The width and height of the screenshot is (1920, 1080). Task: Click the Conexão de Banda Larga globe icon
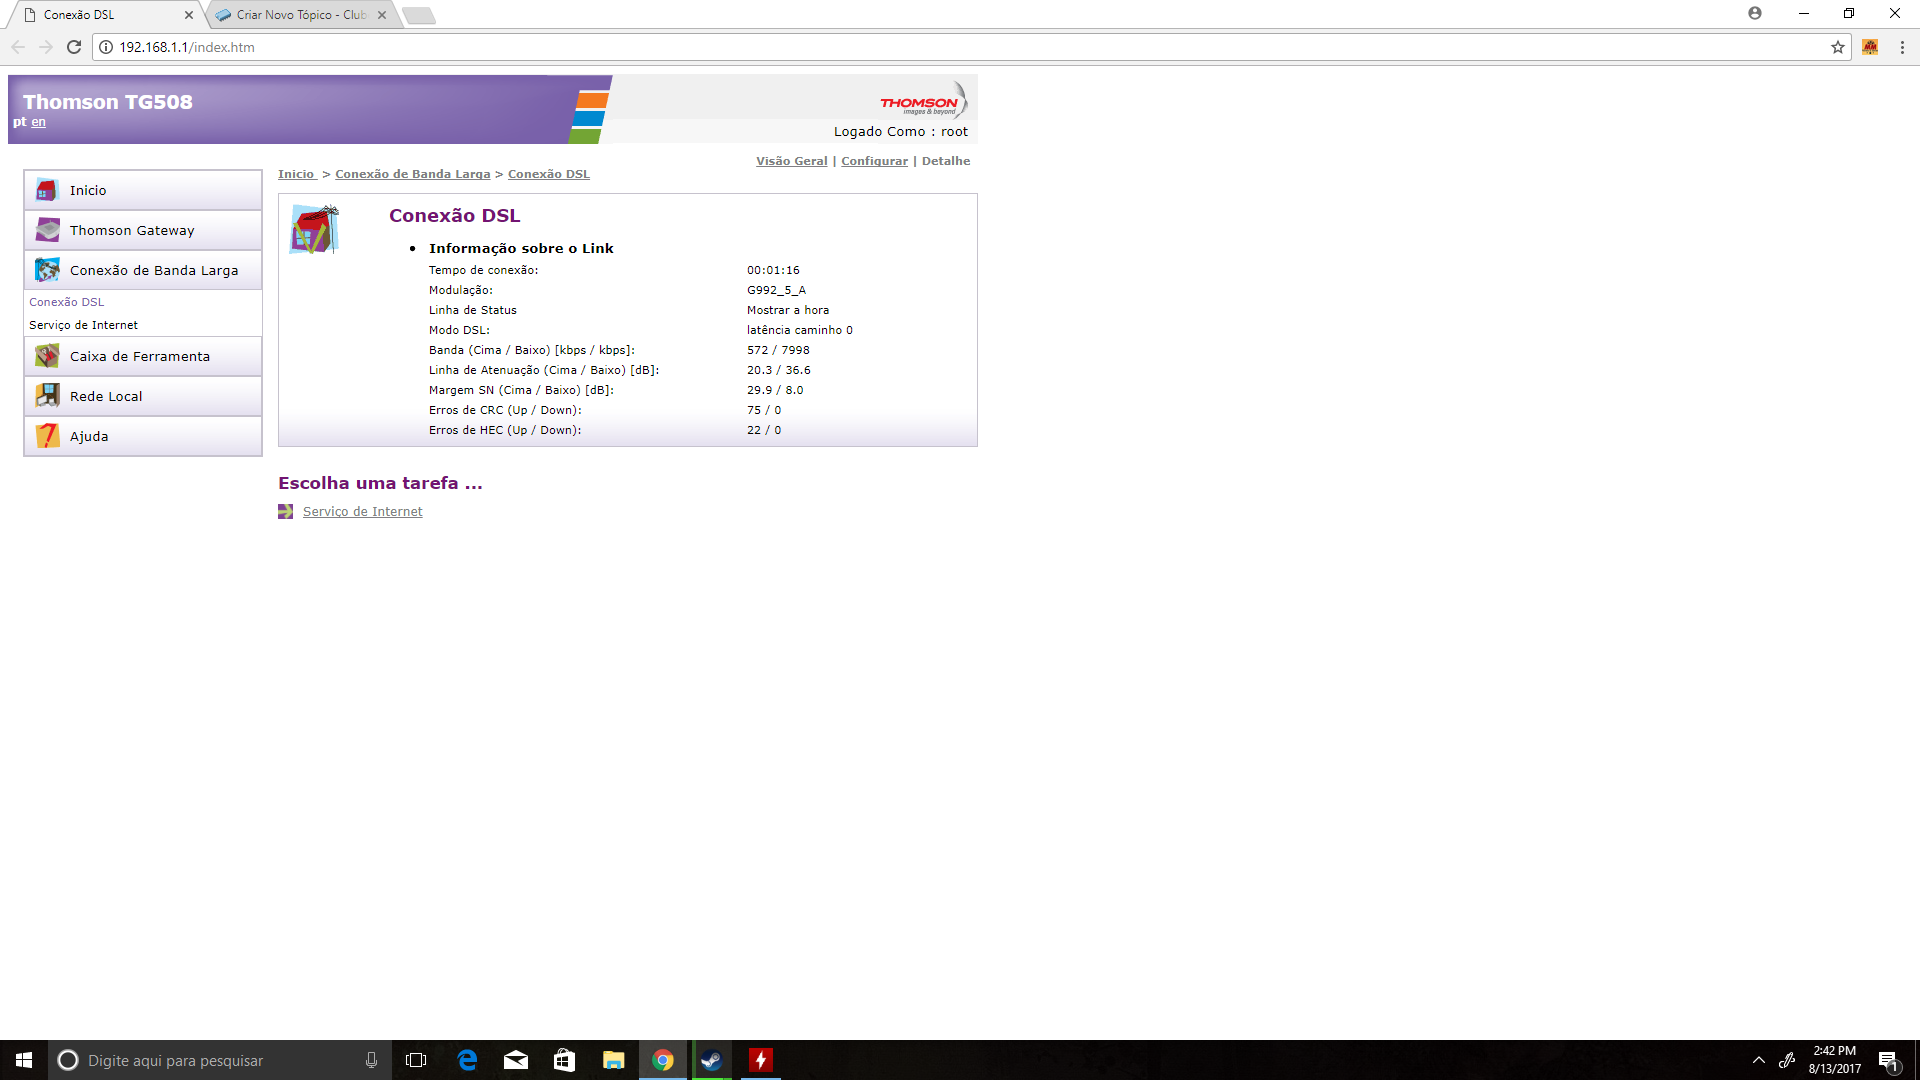click(47, 270)
